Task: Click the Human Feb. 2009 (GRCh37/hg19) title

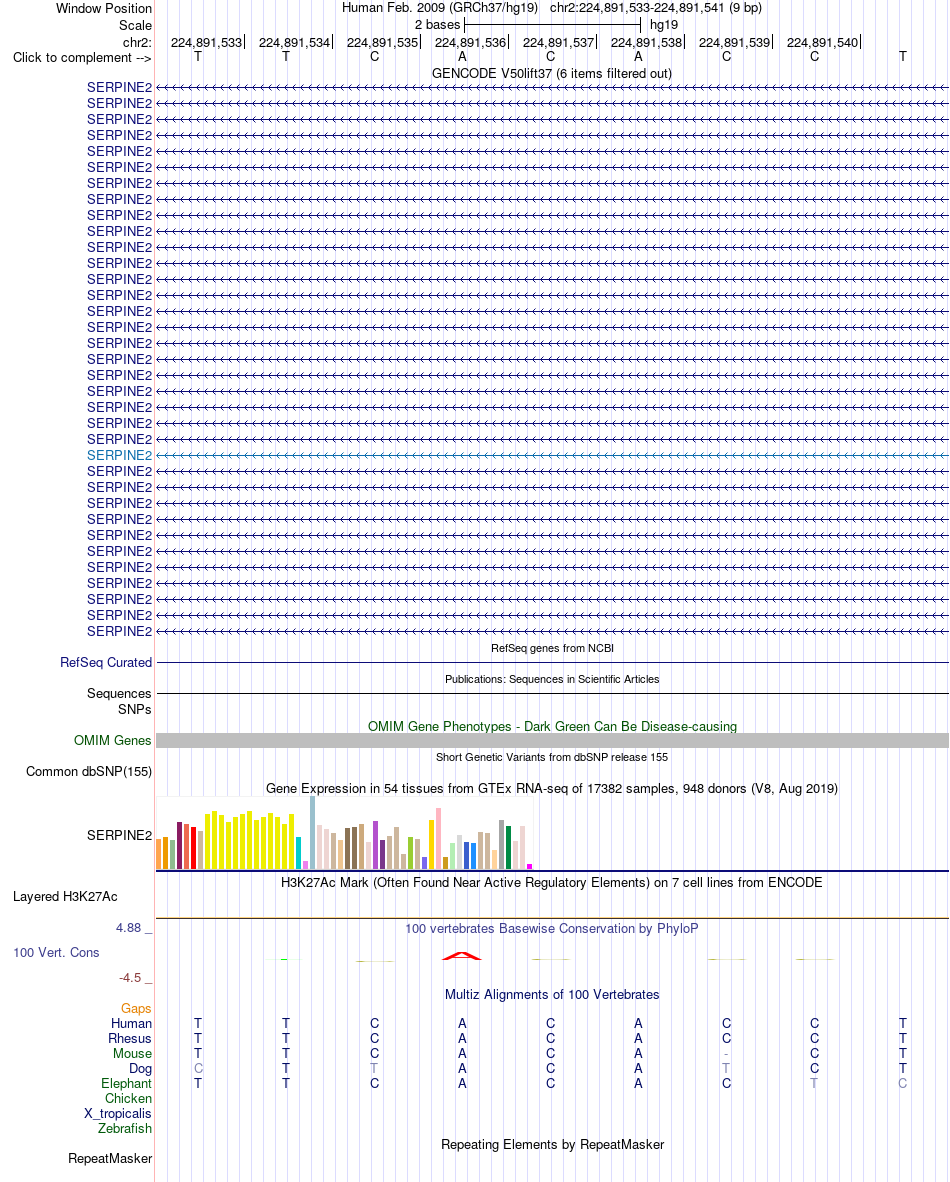Action: tap(440, 8)
